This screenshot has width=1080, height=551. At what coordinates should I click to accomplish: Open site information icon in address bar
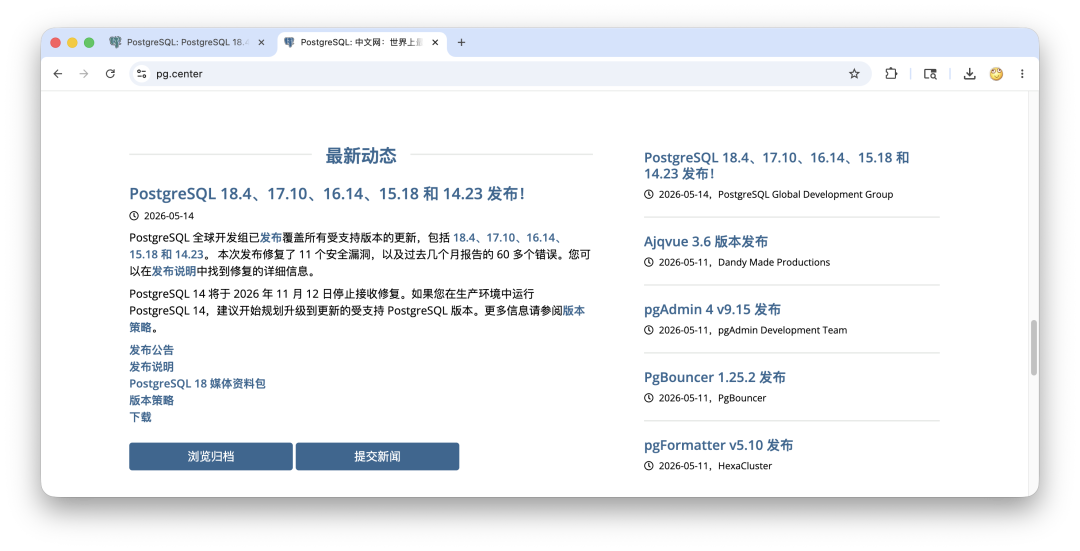(141, 74)
